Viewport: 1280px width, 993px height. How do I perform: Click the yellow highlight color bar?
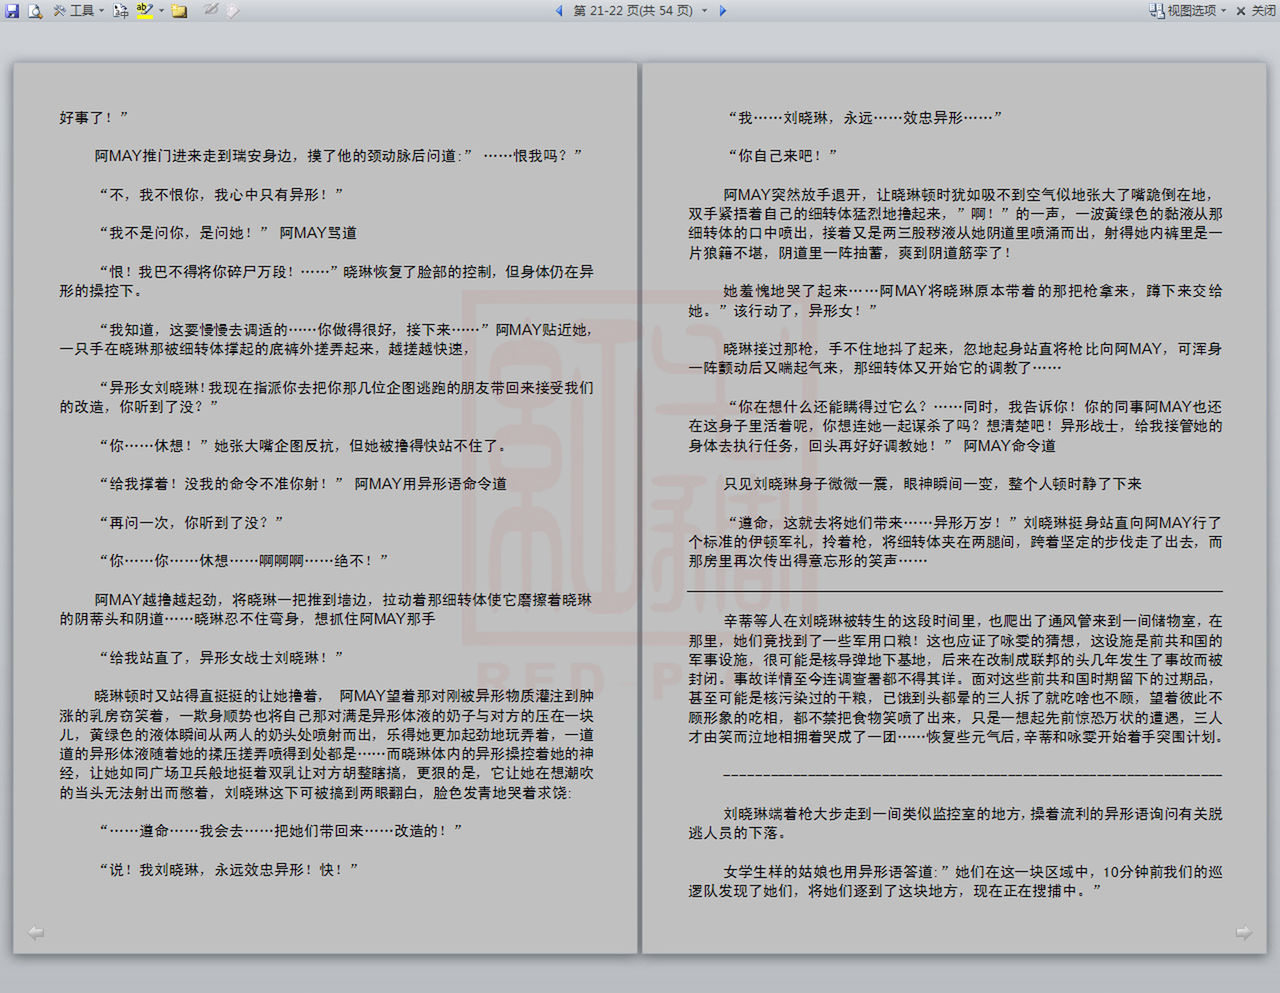coord(145,17)
